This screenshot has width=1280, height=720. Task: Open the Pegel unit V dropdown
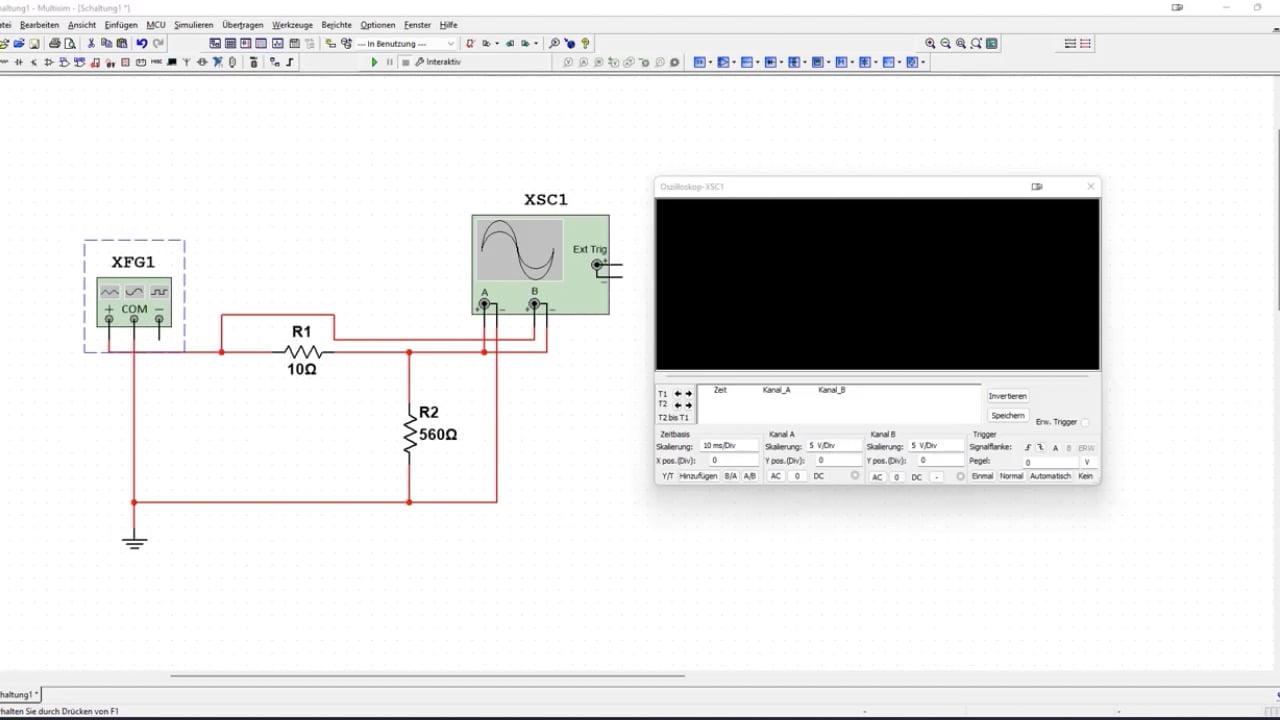click(1087, 462)
